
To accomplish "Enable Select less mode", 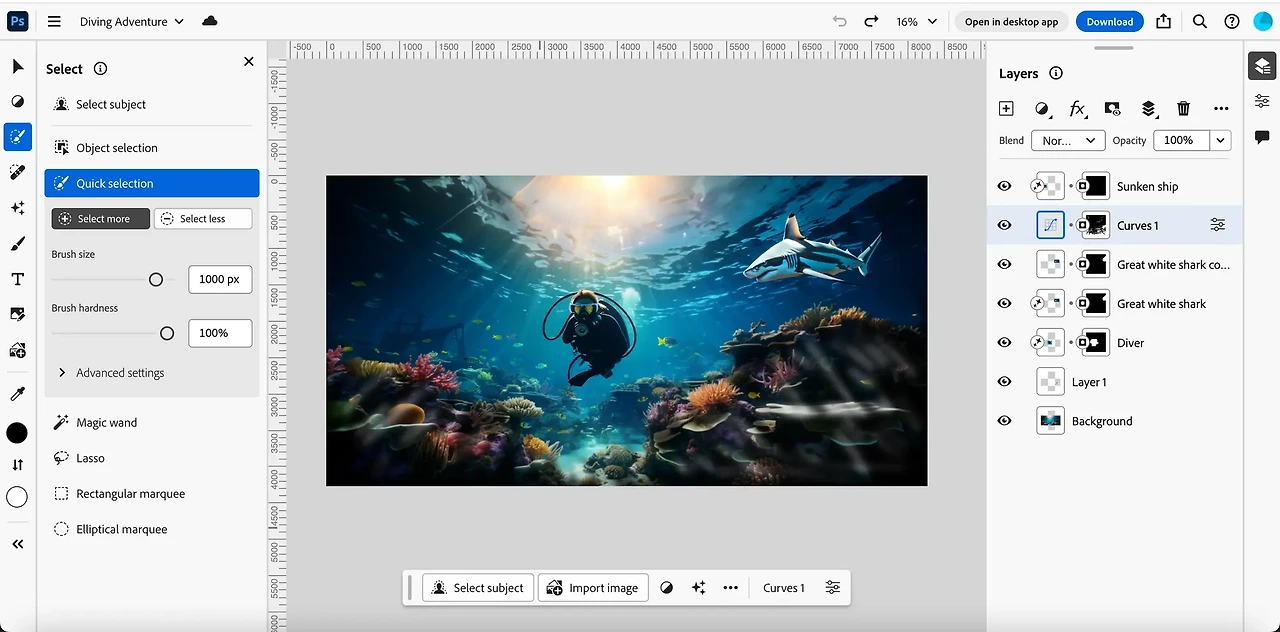I will coord(203,219).
